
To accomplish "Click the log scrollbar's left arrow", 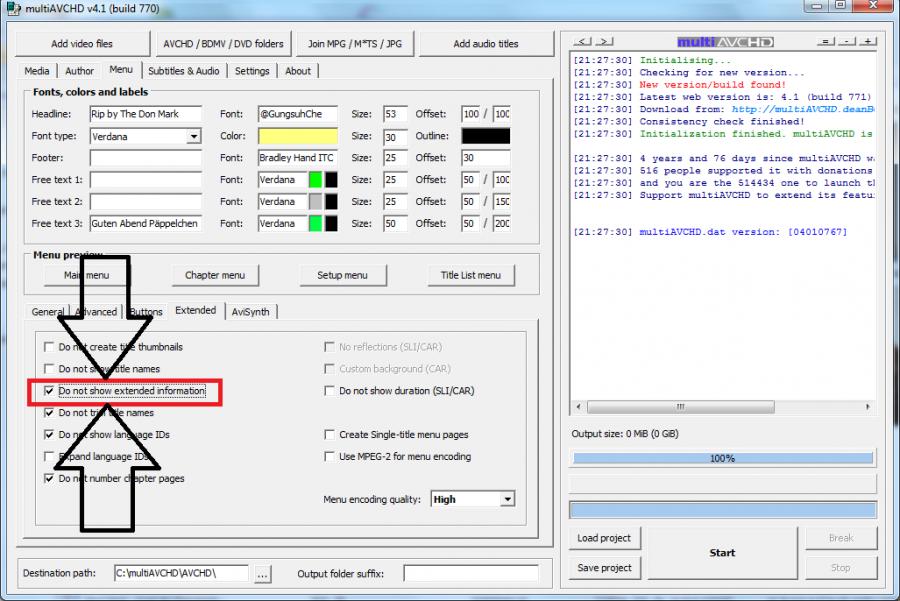I will [579, 407].
